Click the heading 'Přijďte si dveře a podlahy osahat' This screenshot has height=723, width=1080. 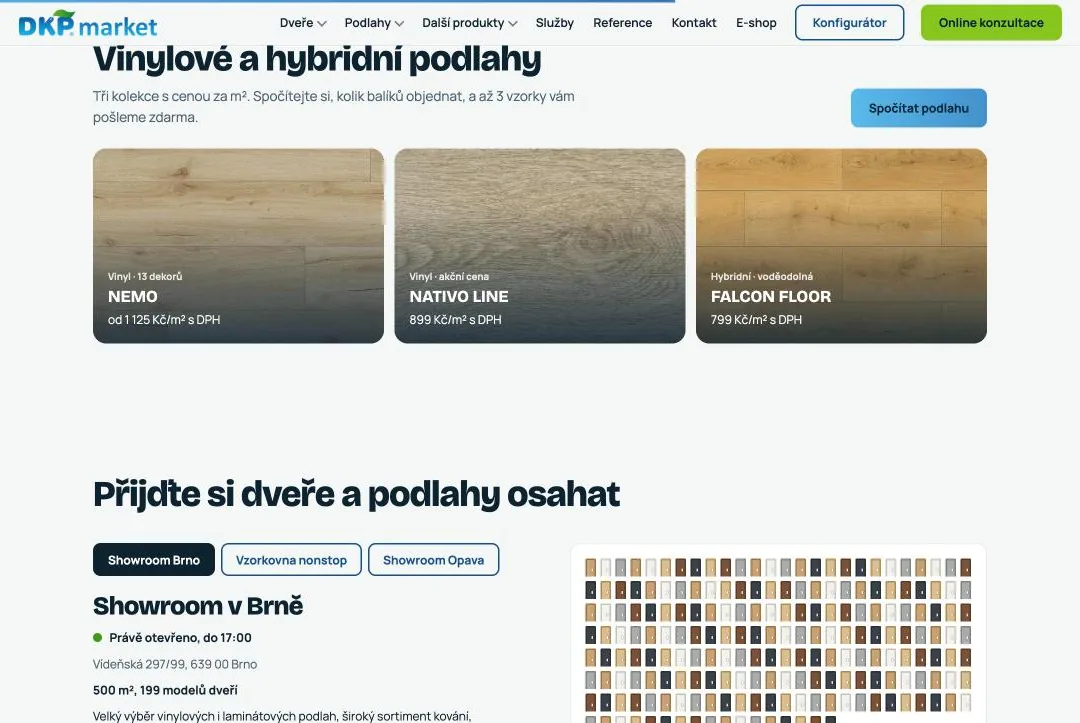point(357,494)
